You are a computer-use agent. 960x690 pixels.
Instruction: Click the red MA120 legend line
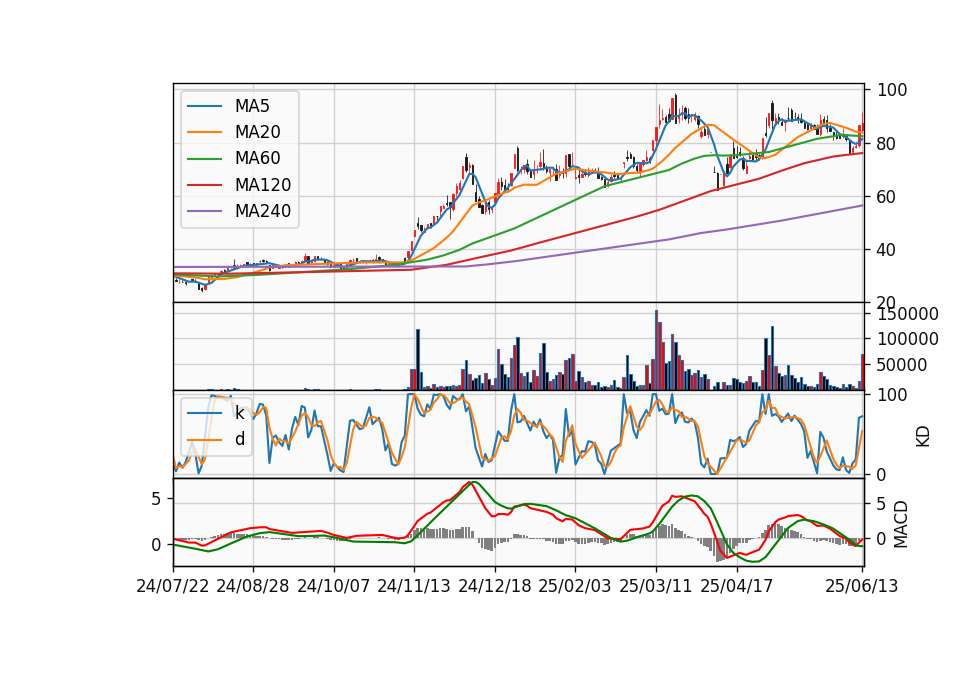click(x=204, y=185)
